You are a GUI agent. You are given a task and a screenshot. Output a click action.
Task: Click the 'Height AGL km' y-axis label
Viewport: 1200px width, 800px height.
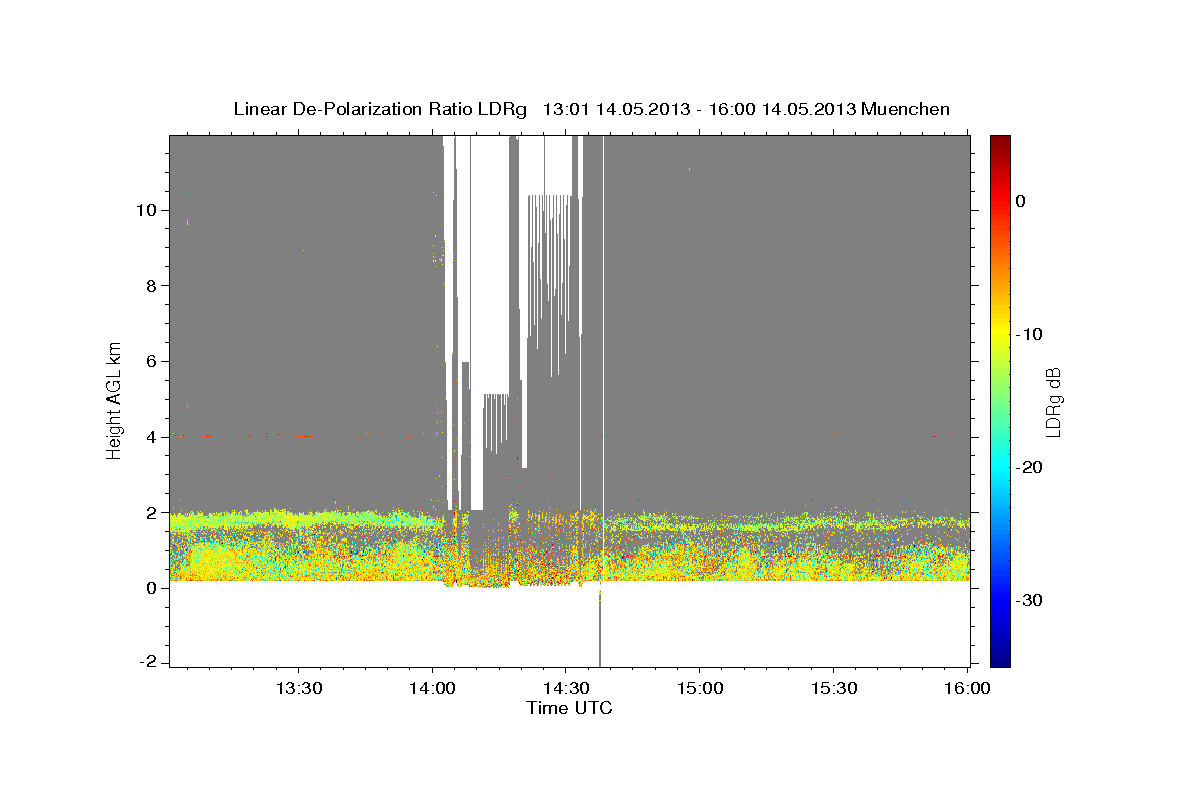pos(115,400)
